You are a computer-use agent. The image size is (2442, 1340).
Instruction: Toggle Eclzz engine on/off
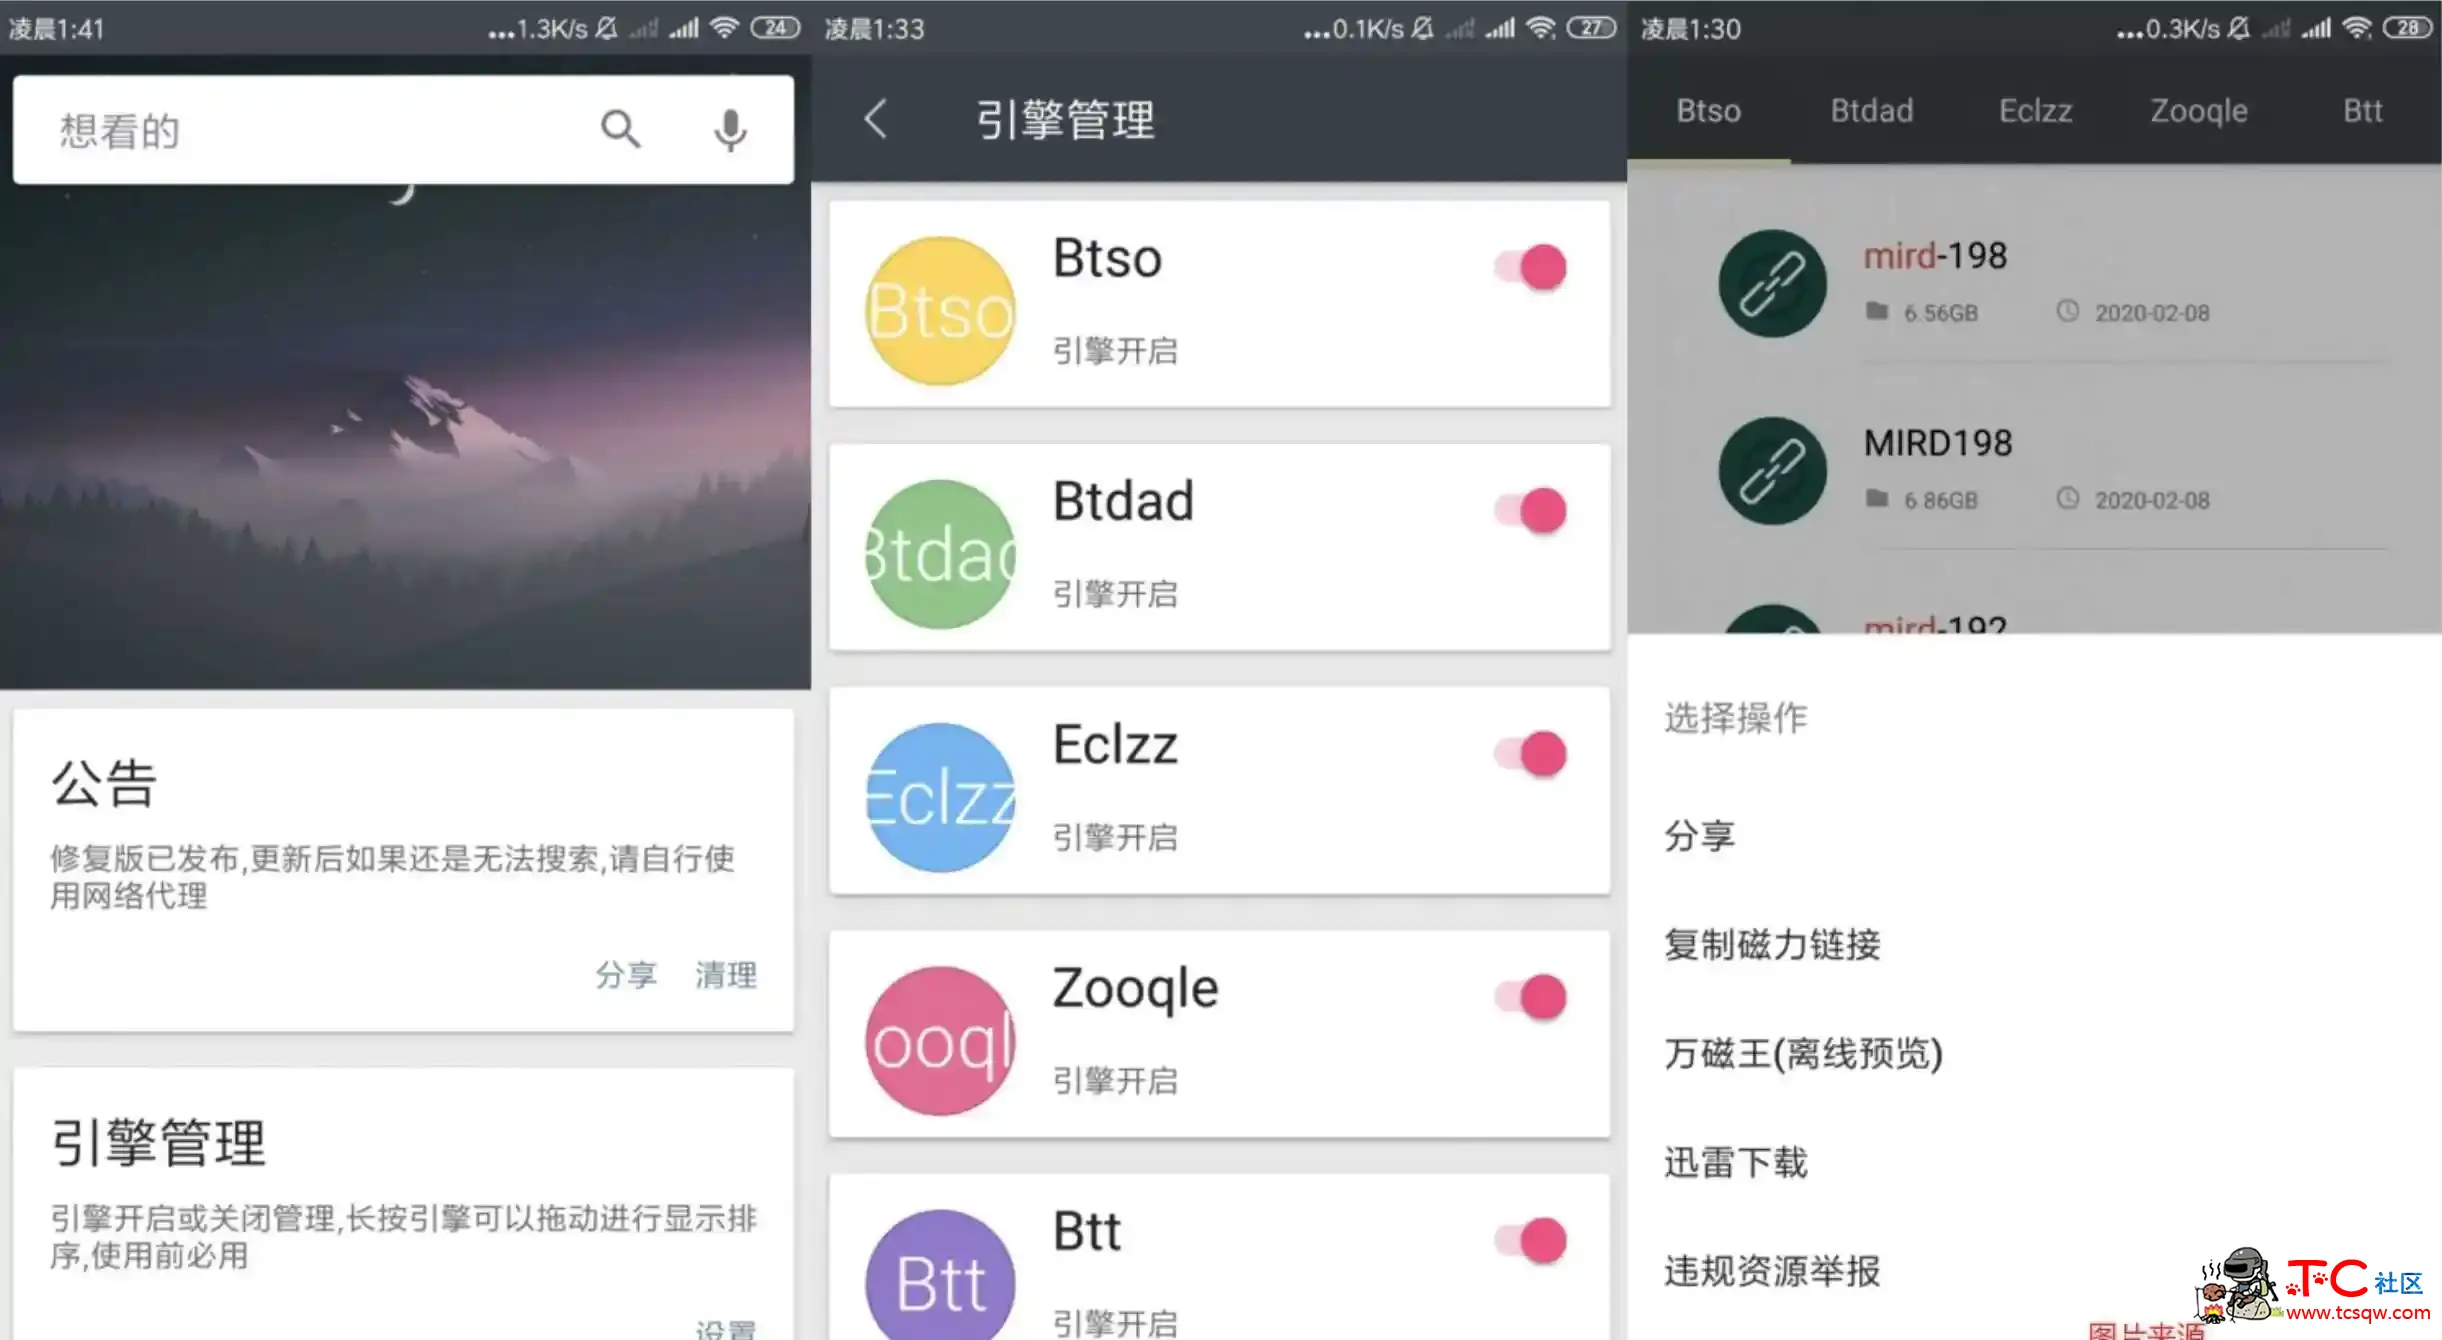(x=1533, y=754)
